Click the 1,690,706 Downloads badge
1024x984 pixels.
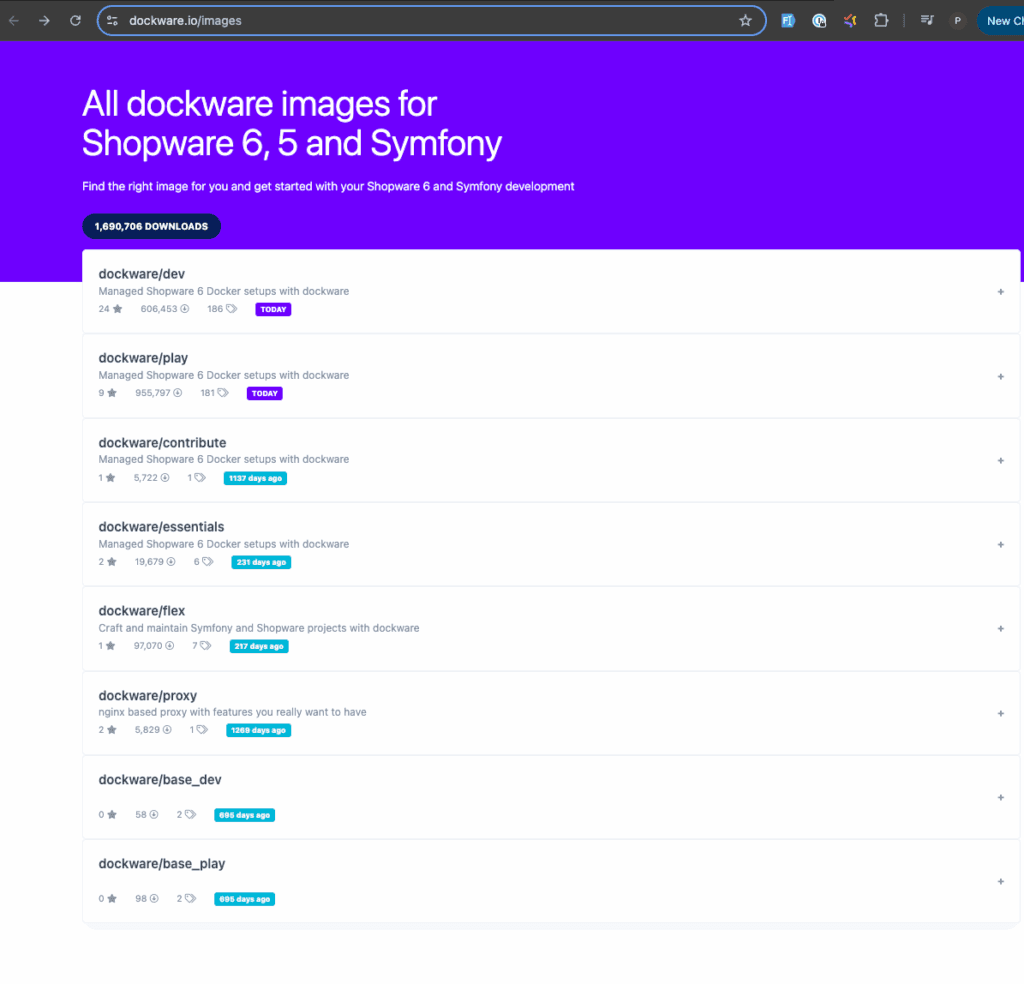click(x=152, y=227)
